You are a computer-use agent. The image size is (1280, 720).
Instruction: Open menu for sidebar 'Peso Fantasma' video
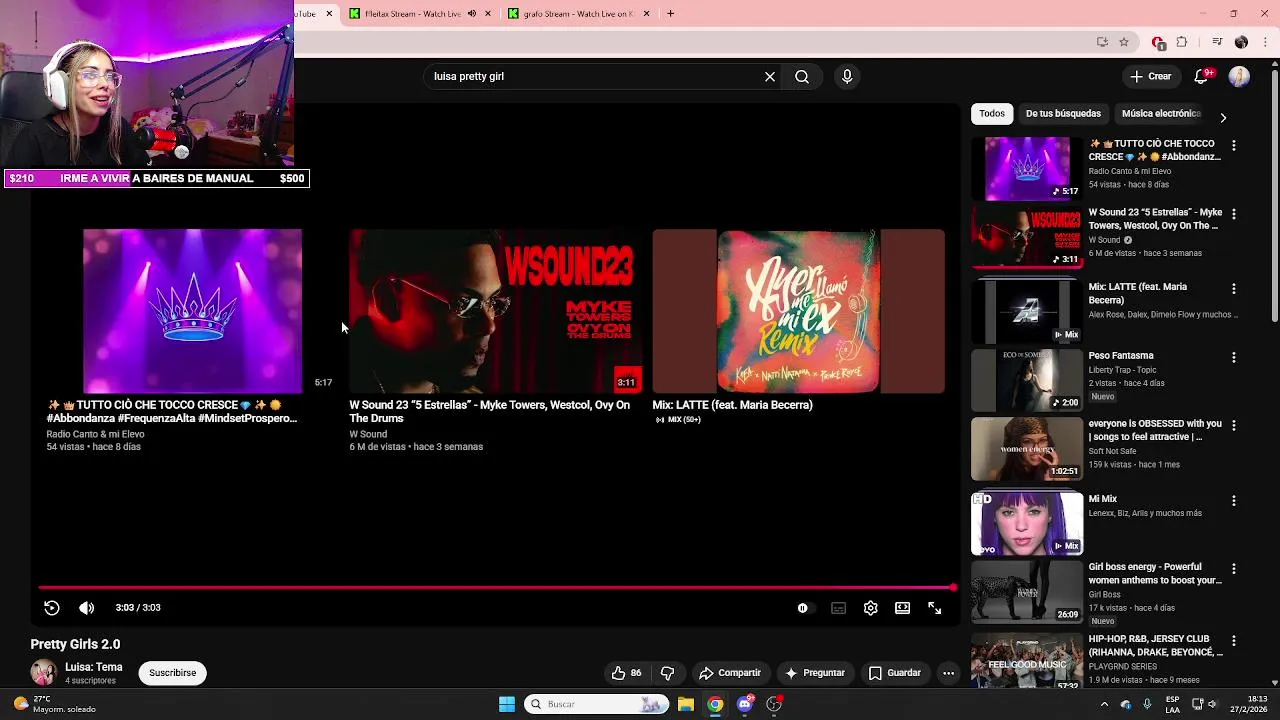tap(1234, 357)
